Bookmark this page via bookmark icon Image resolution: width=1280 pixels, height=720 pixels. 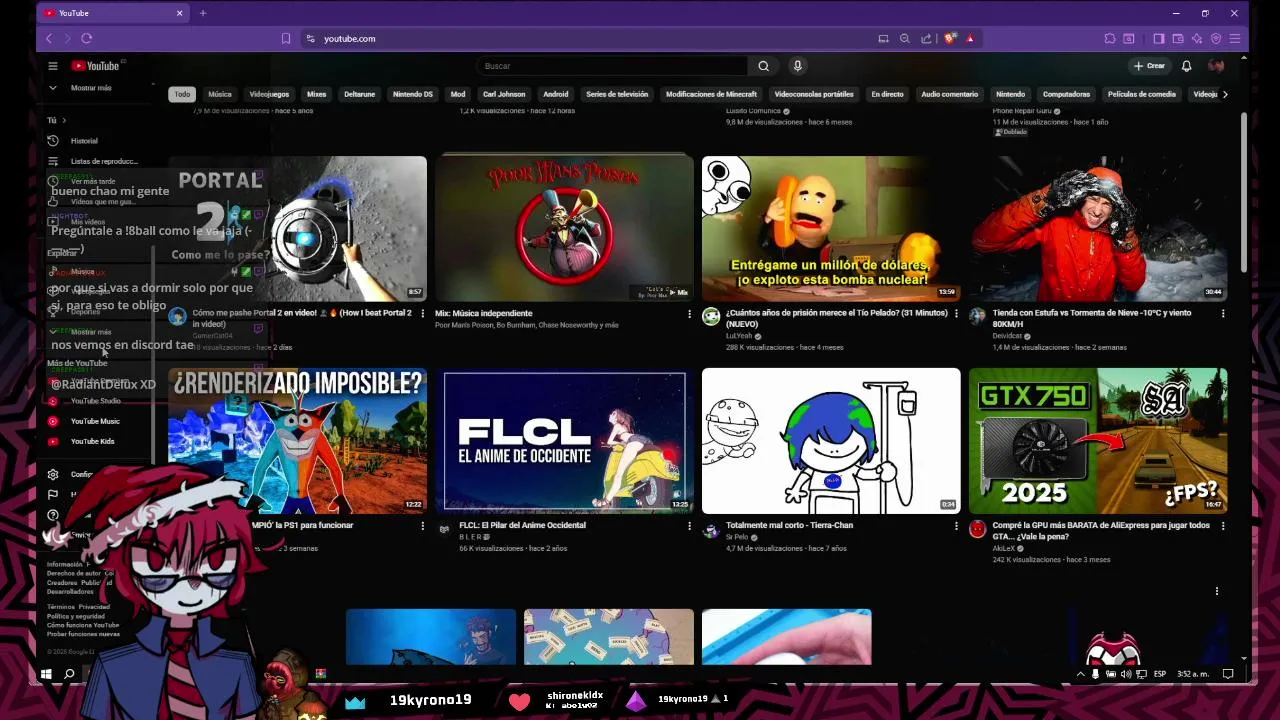(286, 38)
